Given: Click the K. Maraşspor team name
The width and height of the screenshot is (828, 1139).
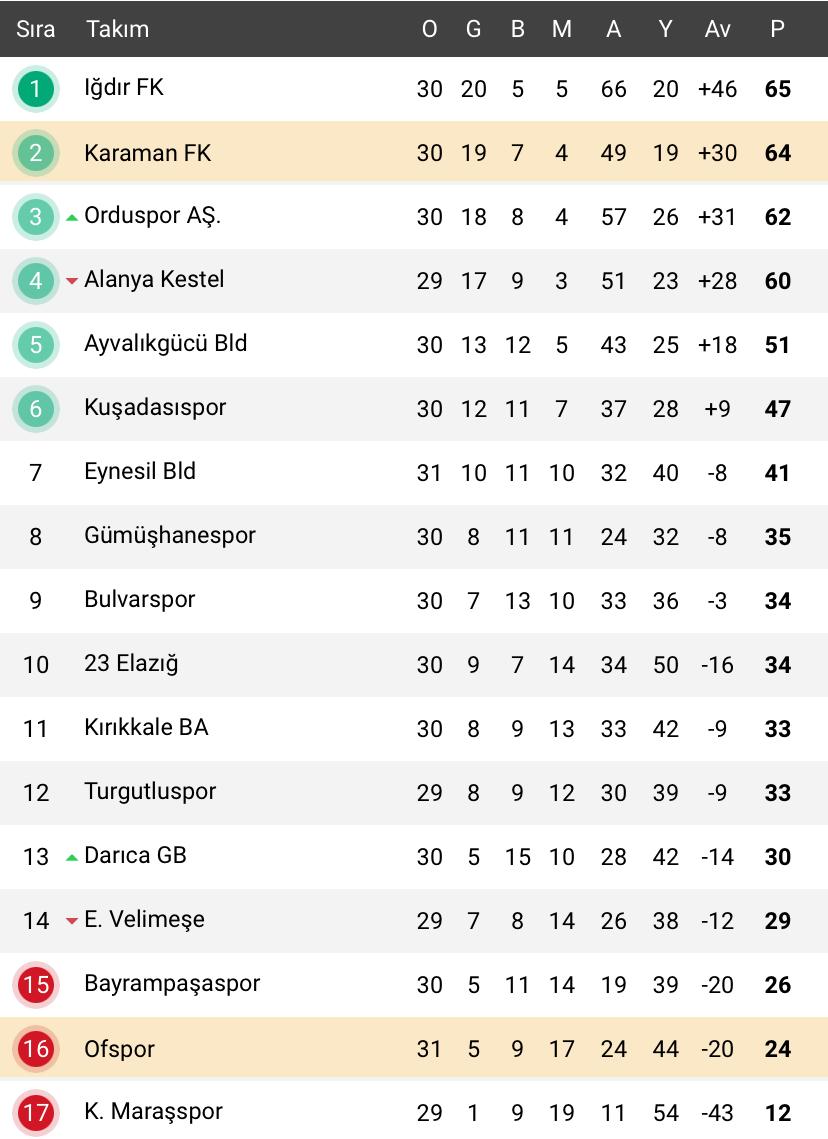Looking at the screenshot, I should [x=153, y=1111].
